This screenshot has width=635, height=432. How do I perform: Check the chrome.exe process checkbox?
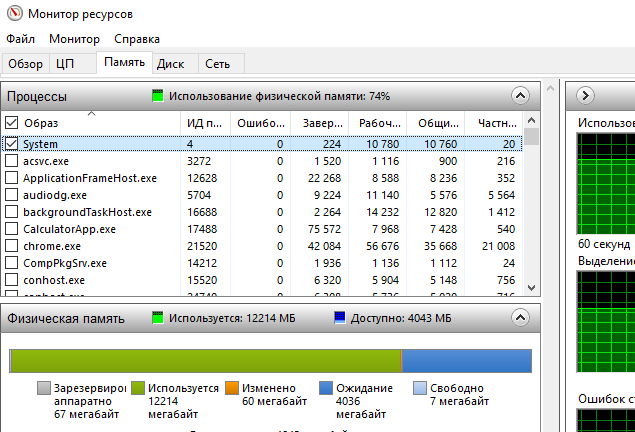(x=11, y=246)
